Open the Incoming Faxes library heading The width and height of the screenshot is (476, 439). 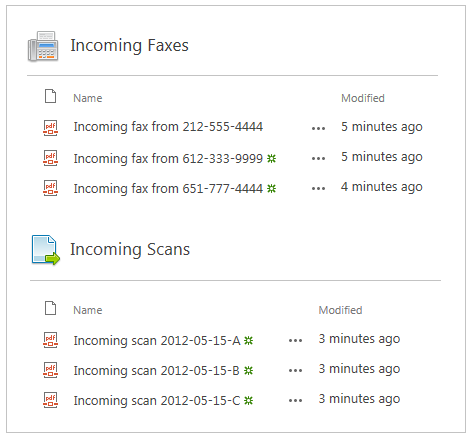pyautogui.click(x=129, y=46)
